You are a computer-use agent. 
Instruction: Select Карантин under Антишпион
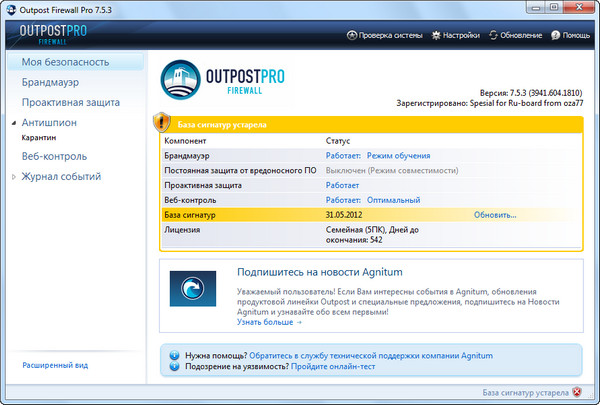40,138
